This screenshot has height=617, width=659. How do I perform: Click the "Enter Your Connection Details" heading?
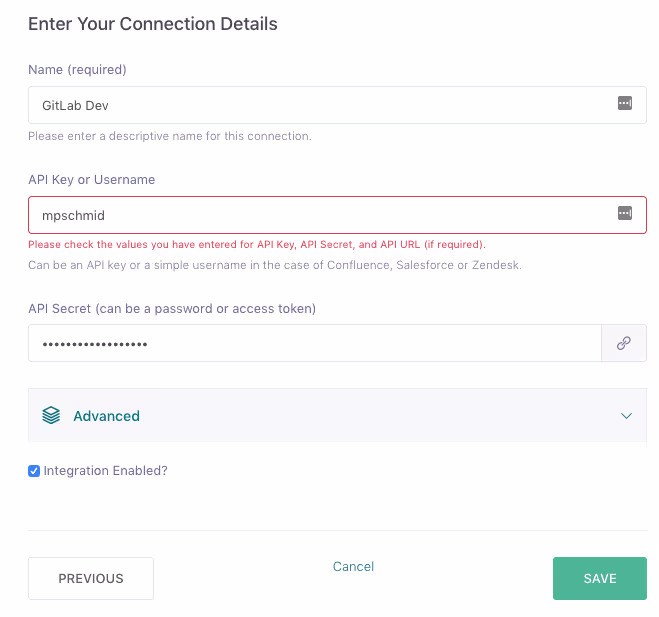pos(153,24)
